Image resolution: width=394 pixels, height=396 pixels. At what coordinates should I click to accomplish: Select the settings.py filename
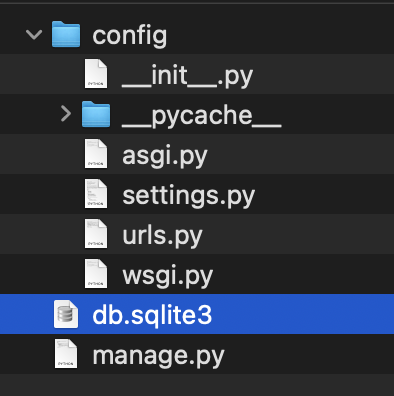click(189, 196)
